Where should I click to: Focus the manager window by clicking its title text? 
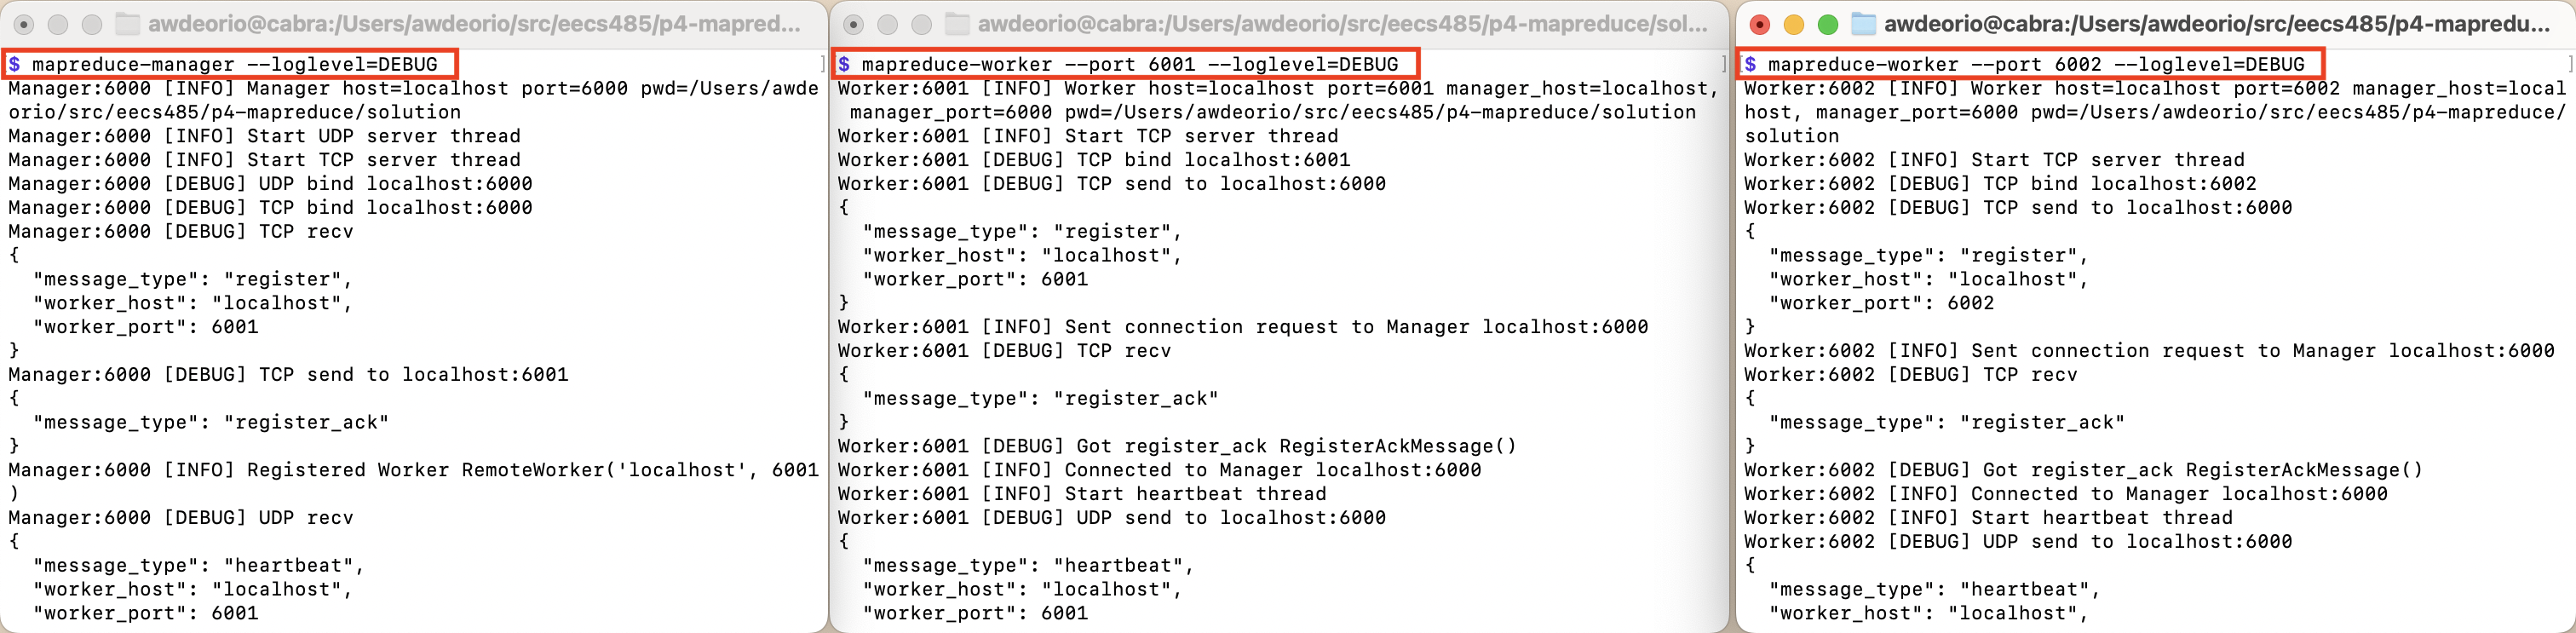click(474, 24)
